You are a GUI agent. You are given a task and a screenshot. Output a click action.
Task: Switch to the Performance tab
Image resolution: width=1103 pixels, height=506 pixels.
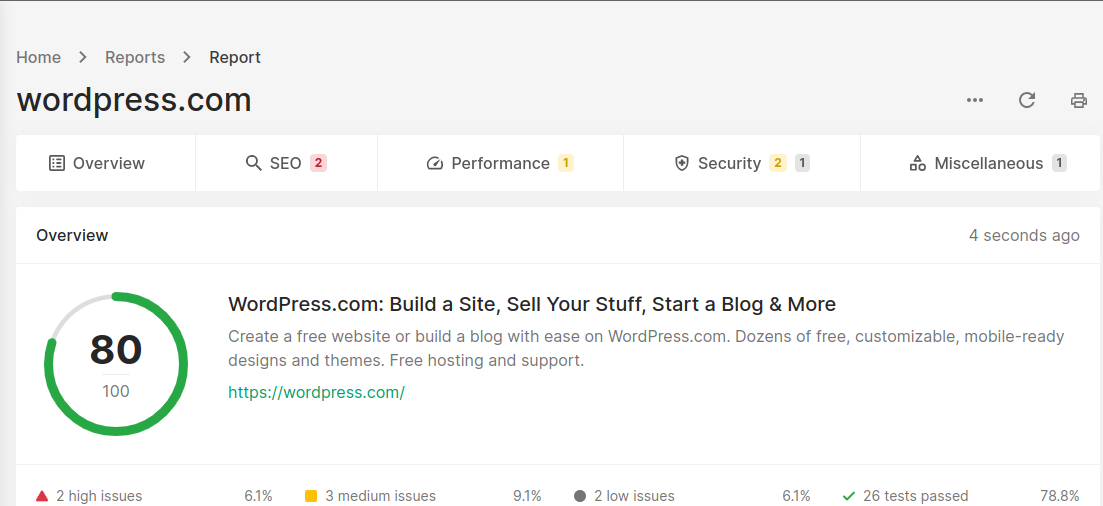pos(500,163)
